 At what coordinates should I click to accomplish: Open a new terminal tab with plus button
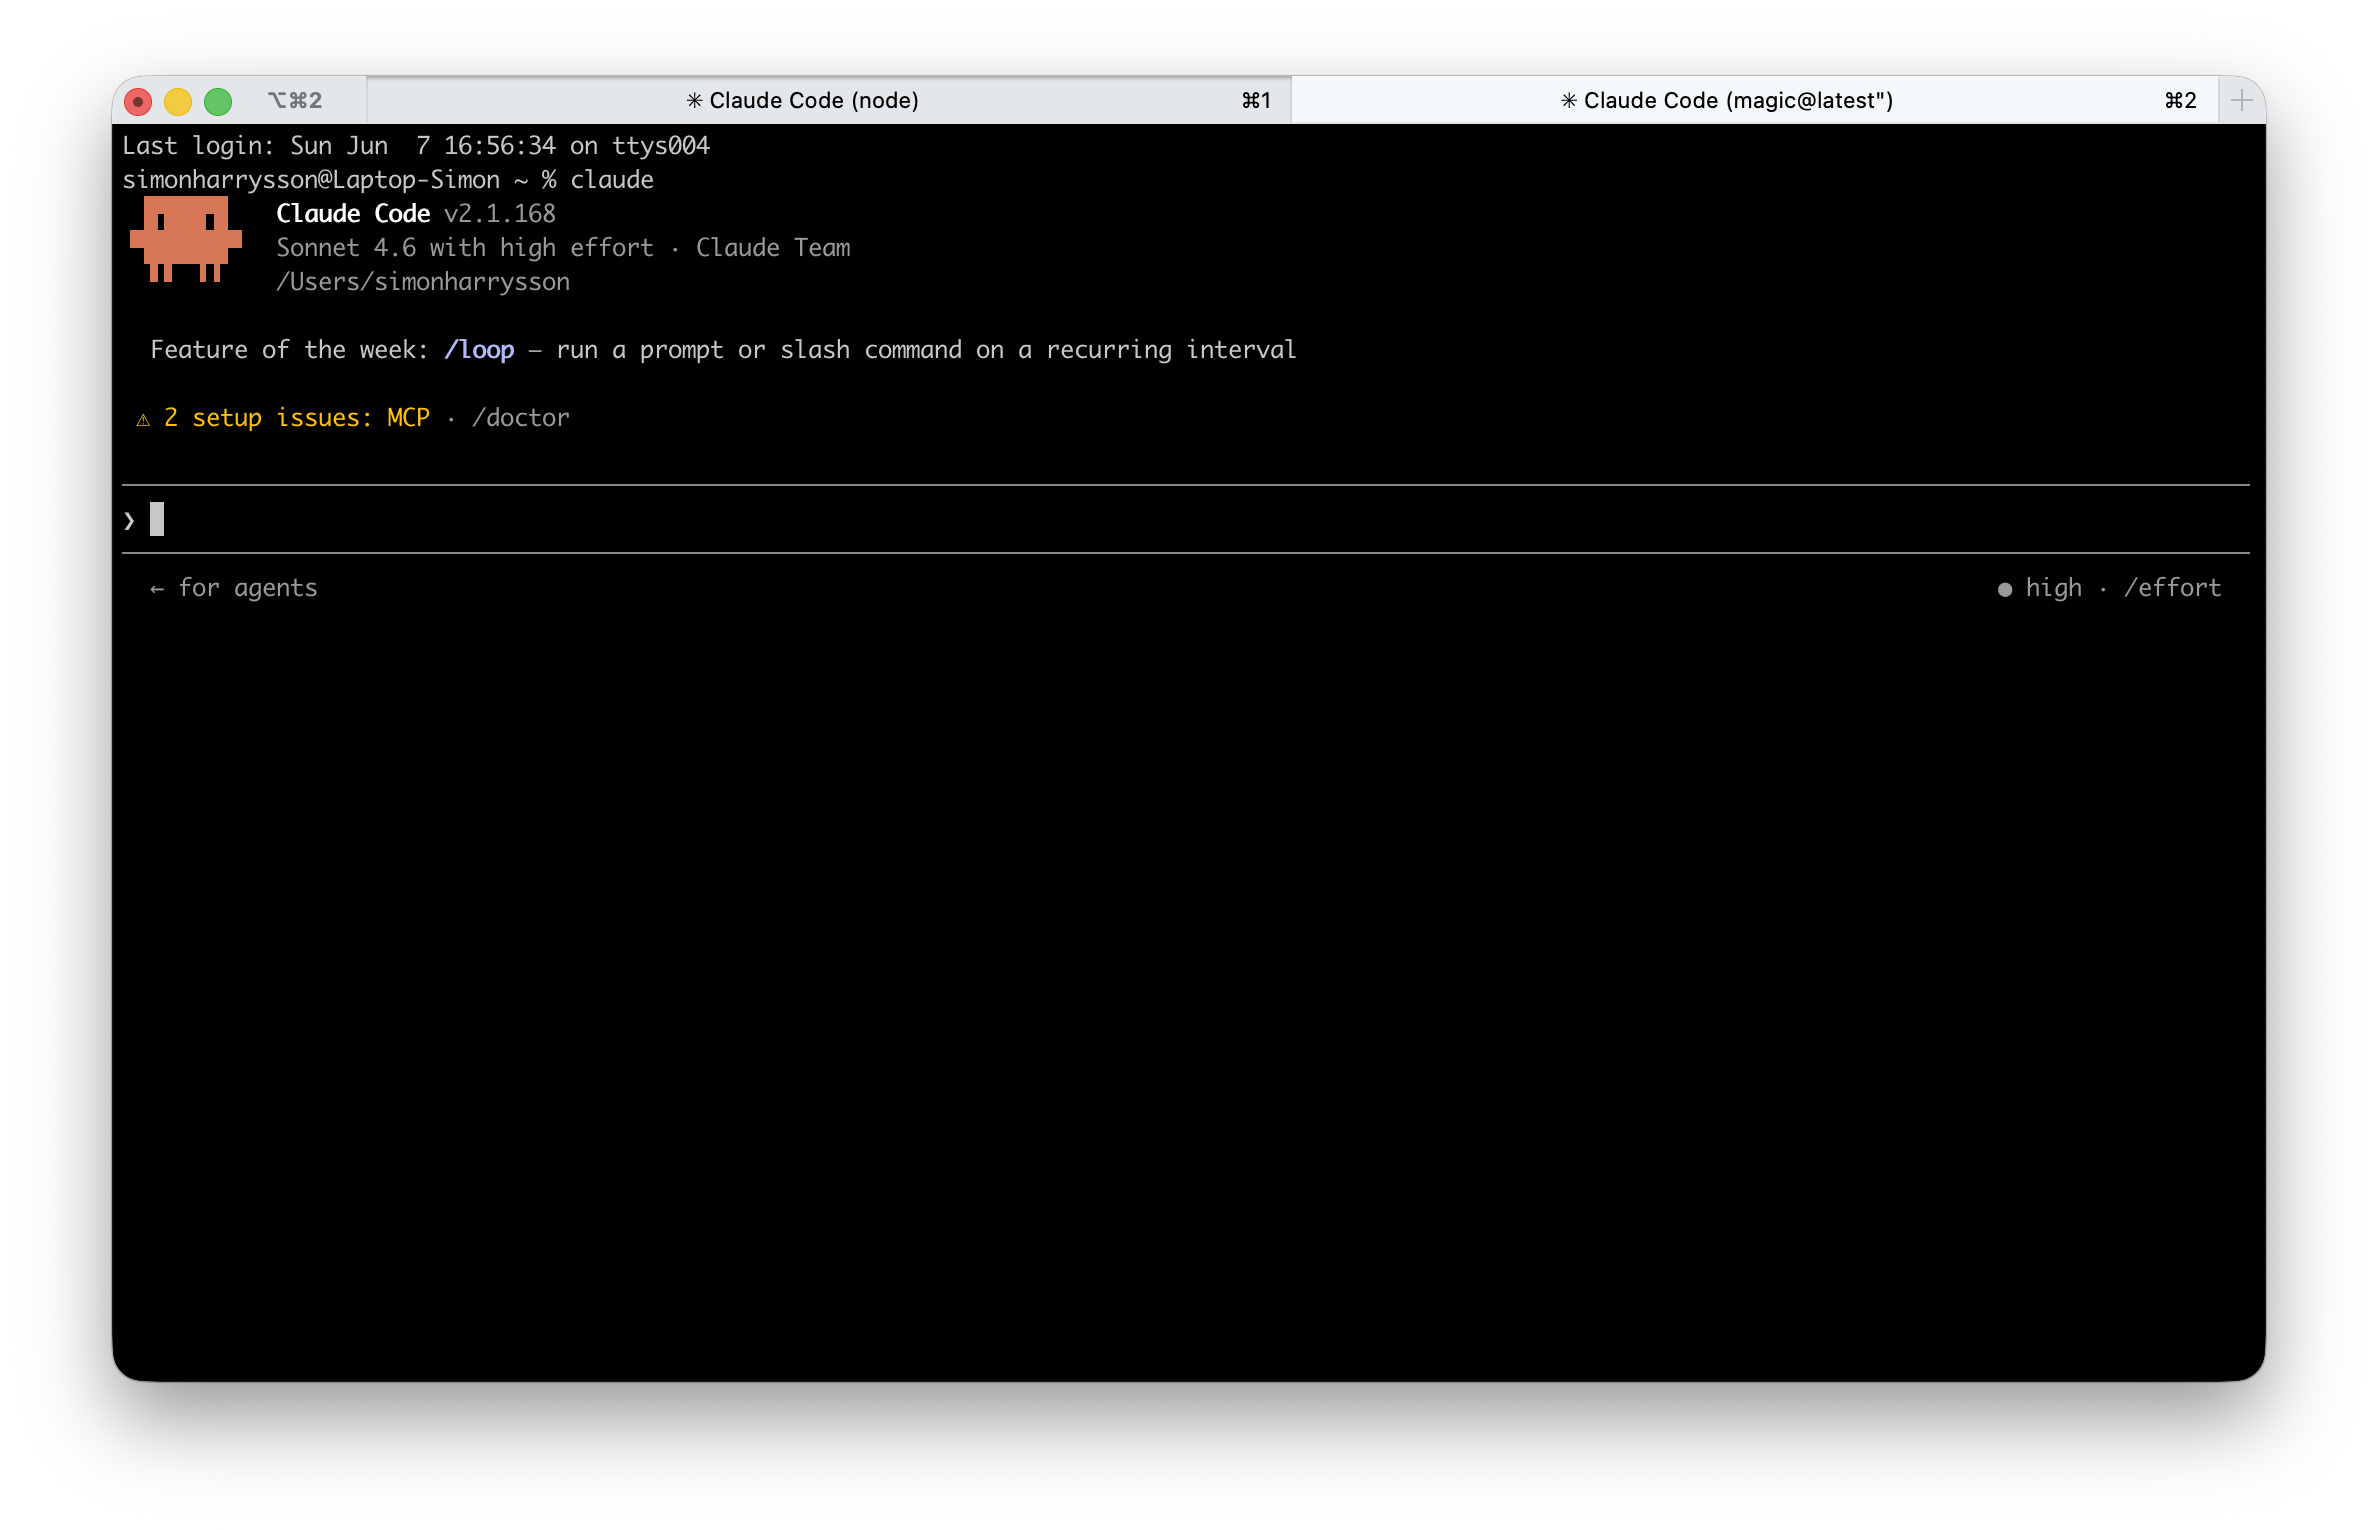pos(2241,100)
